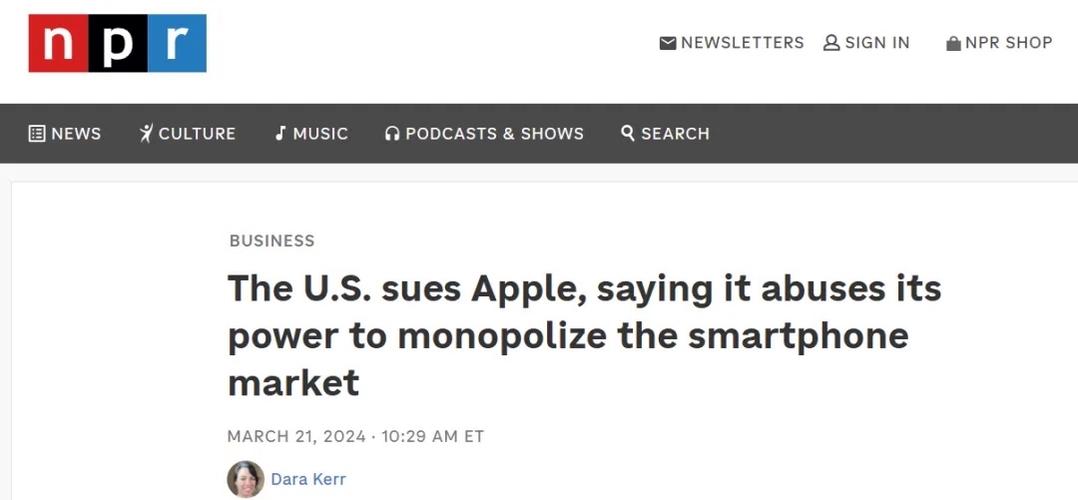Open PODCASTS & SHOWS menu
Viewport: 1078px width, 500px height.
tap(484, 133)
